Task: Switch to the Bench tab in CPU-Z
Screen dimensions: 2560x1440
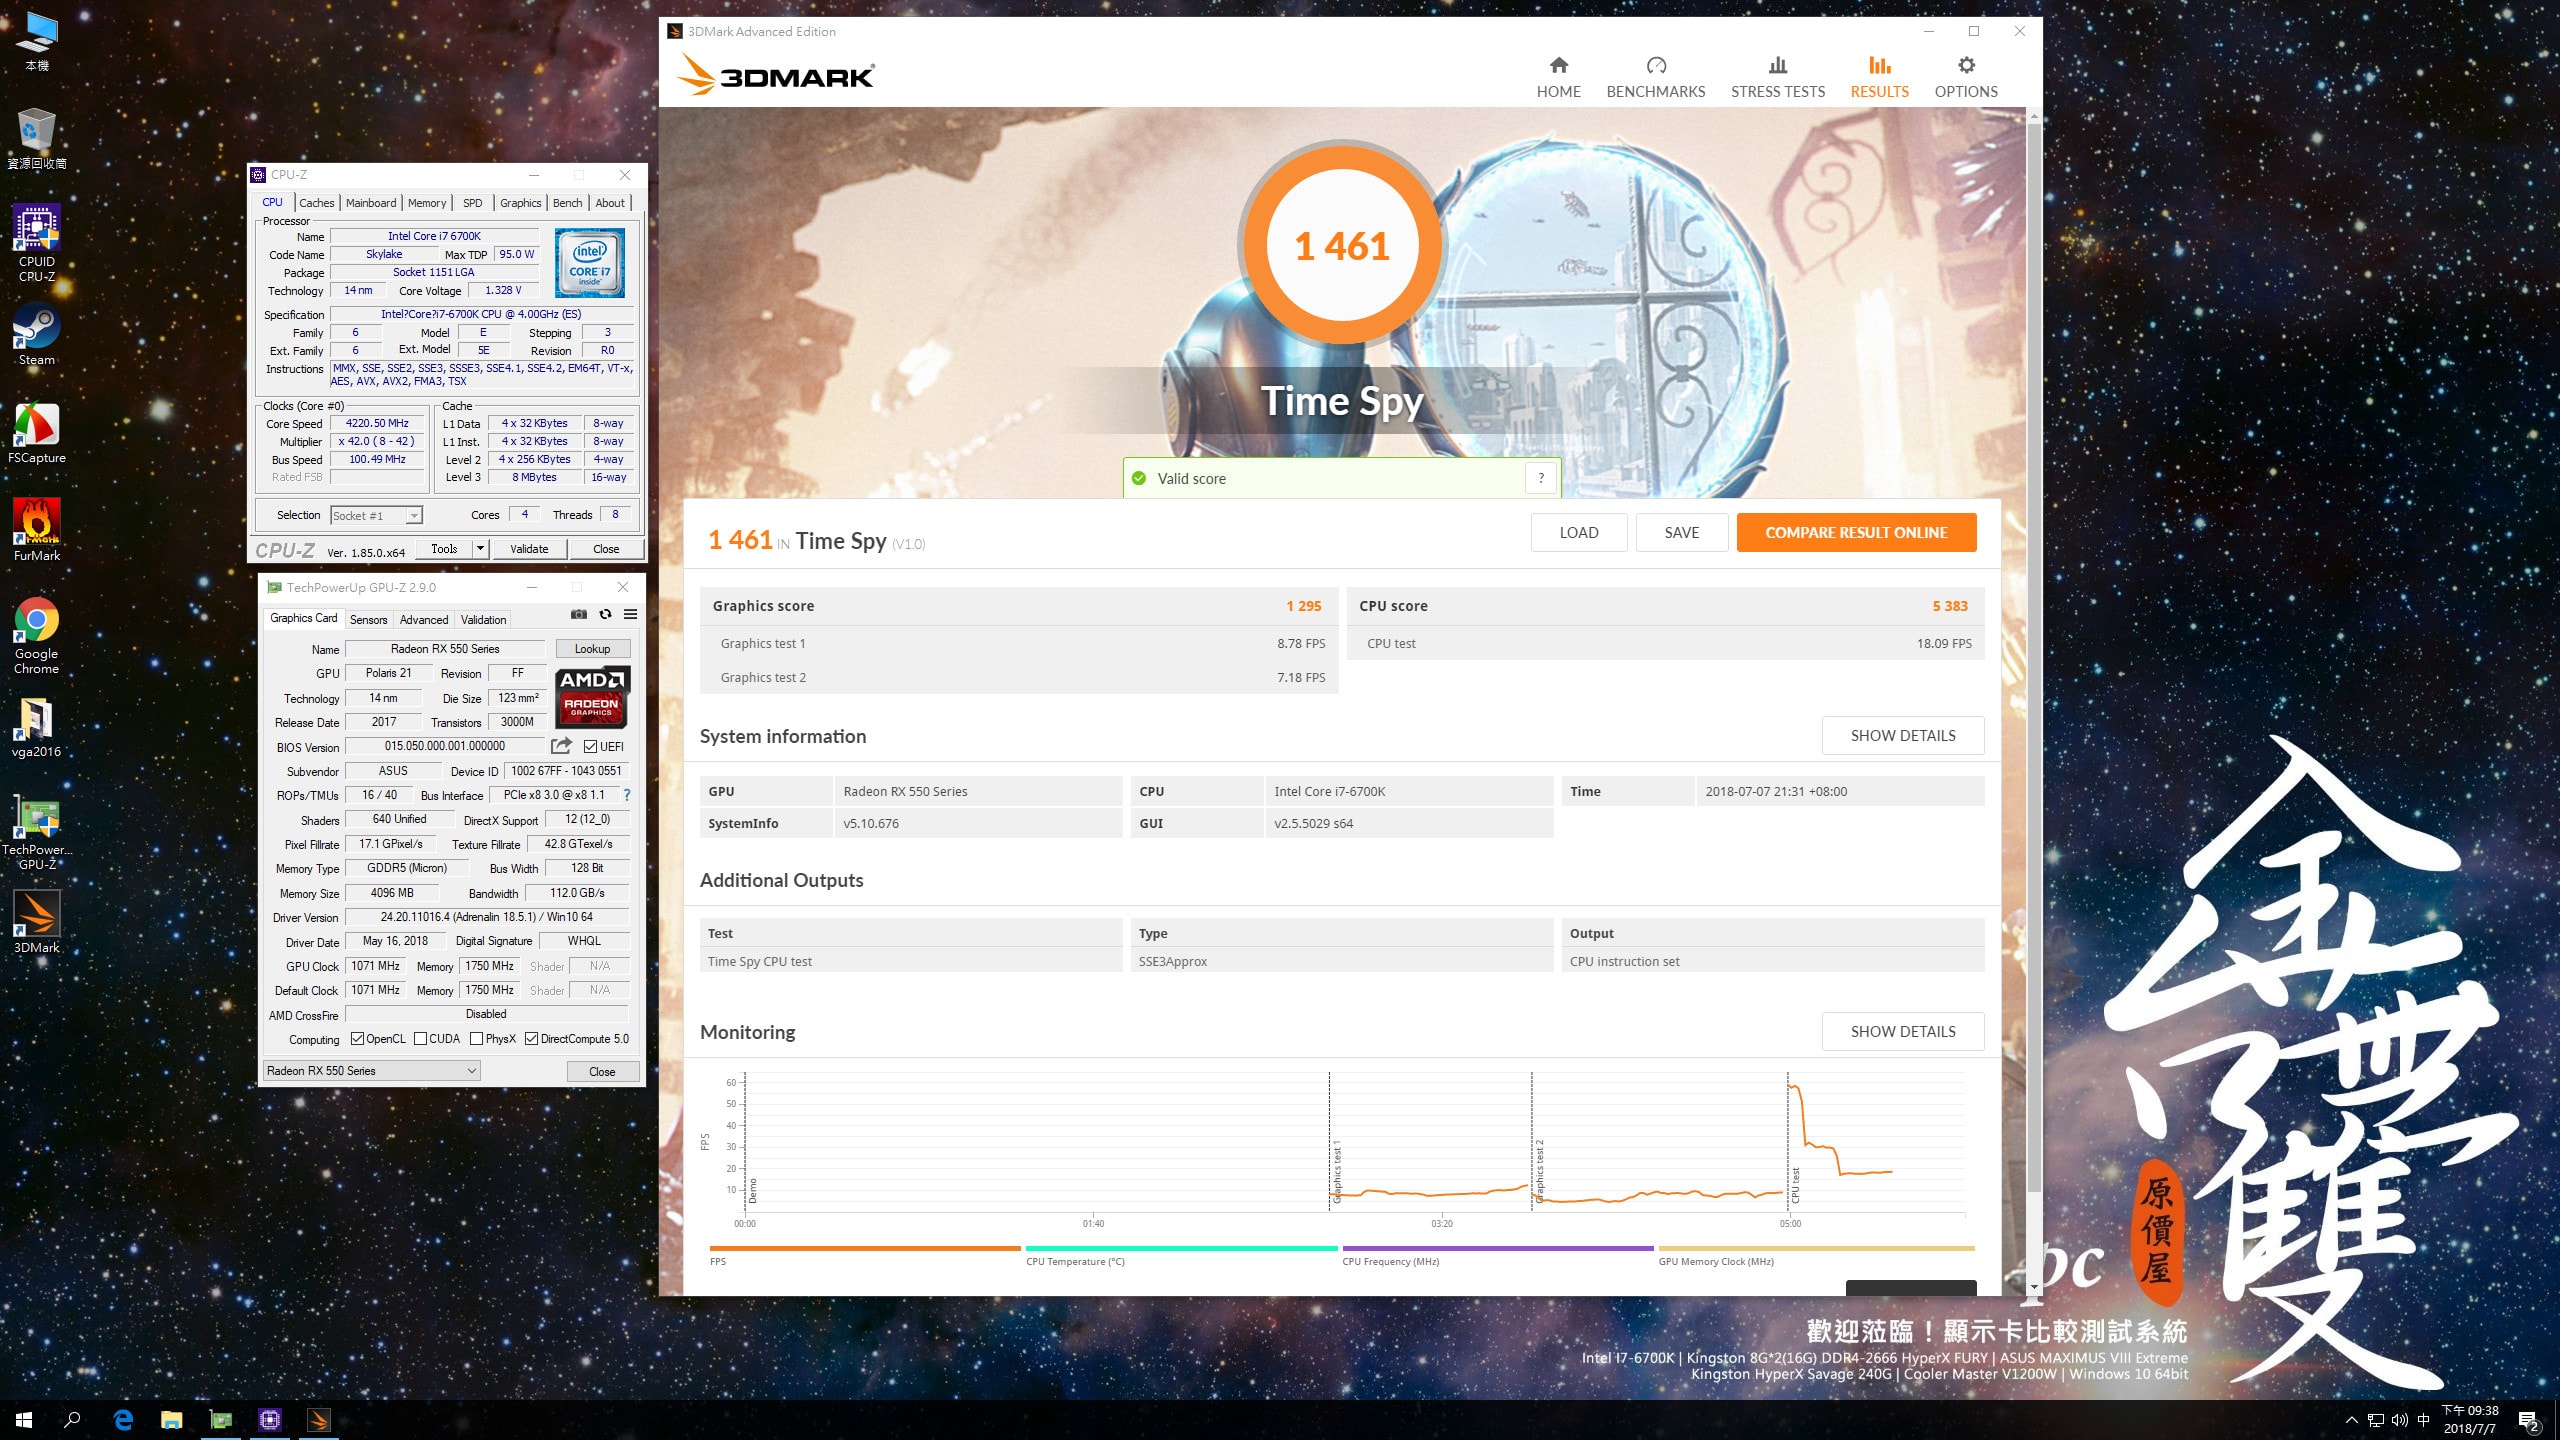Action: click(x=568, y=203)
